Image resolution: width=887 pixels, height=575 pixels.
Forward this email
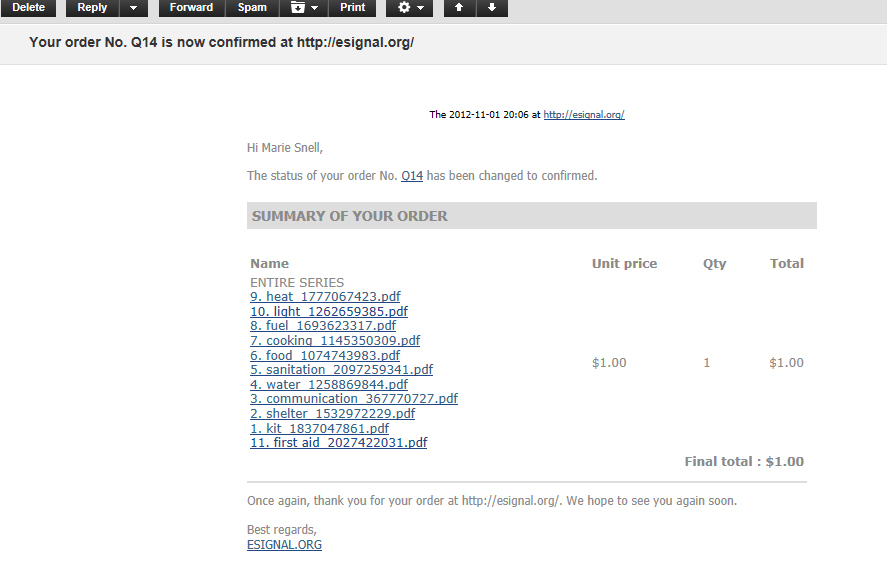[x=191, y=8]
